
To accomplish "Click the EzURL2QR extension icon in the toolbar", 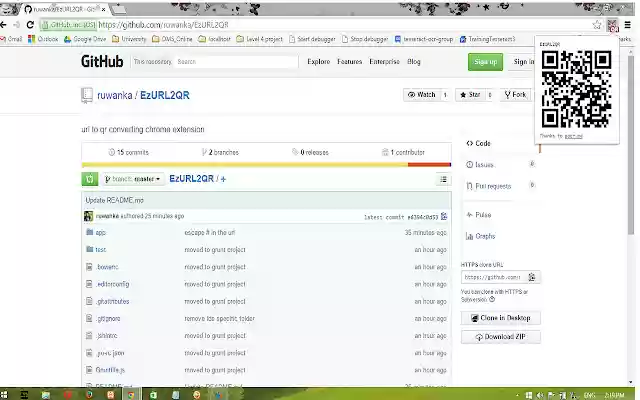I will coord(613,26).
